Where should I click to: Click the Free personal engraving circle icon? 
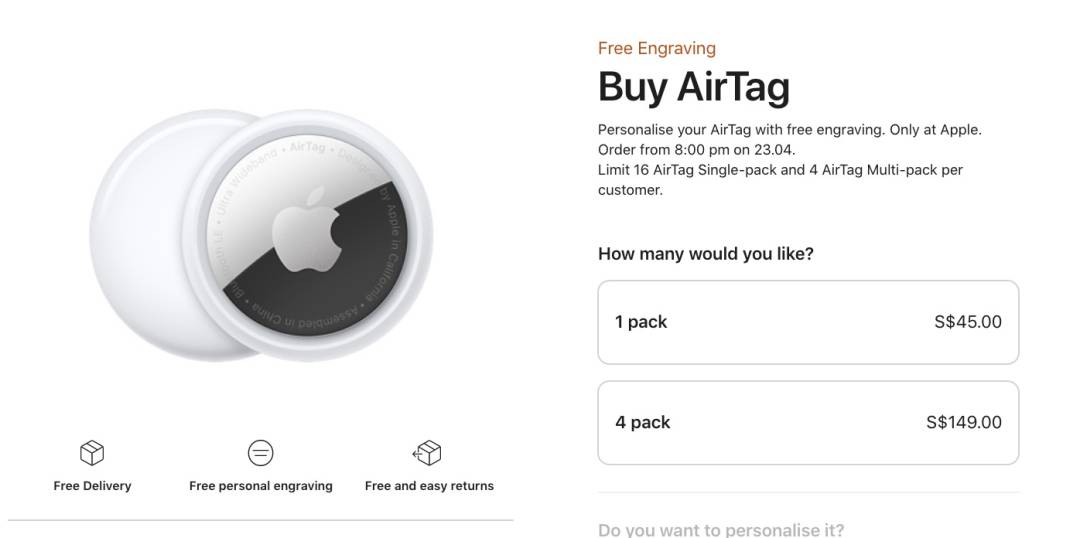point(260,453)
